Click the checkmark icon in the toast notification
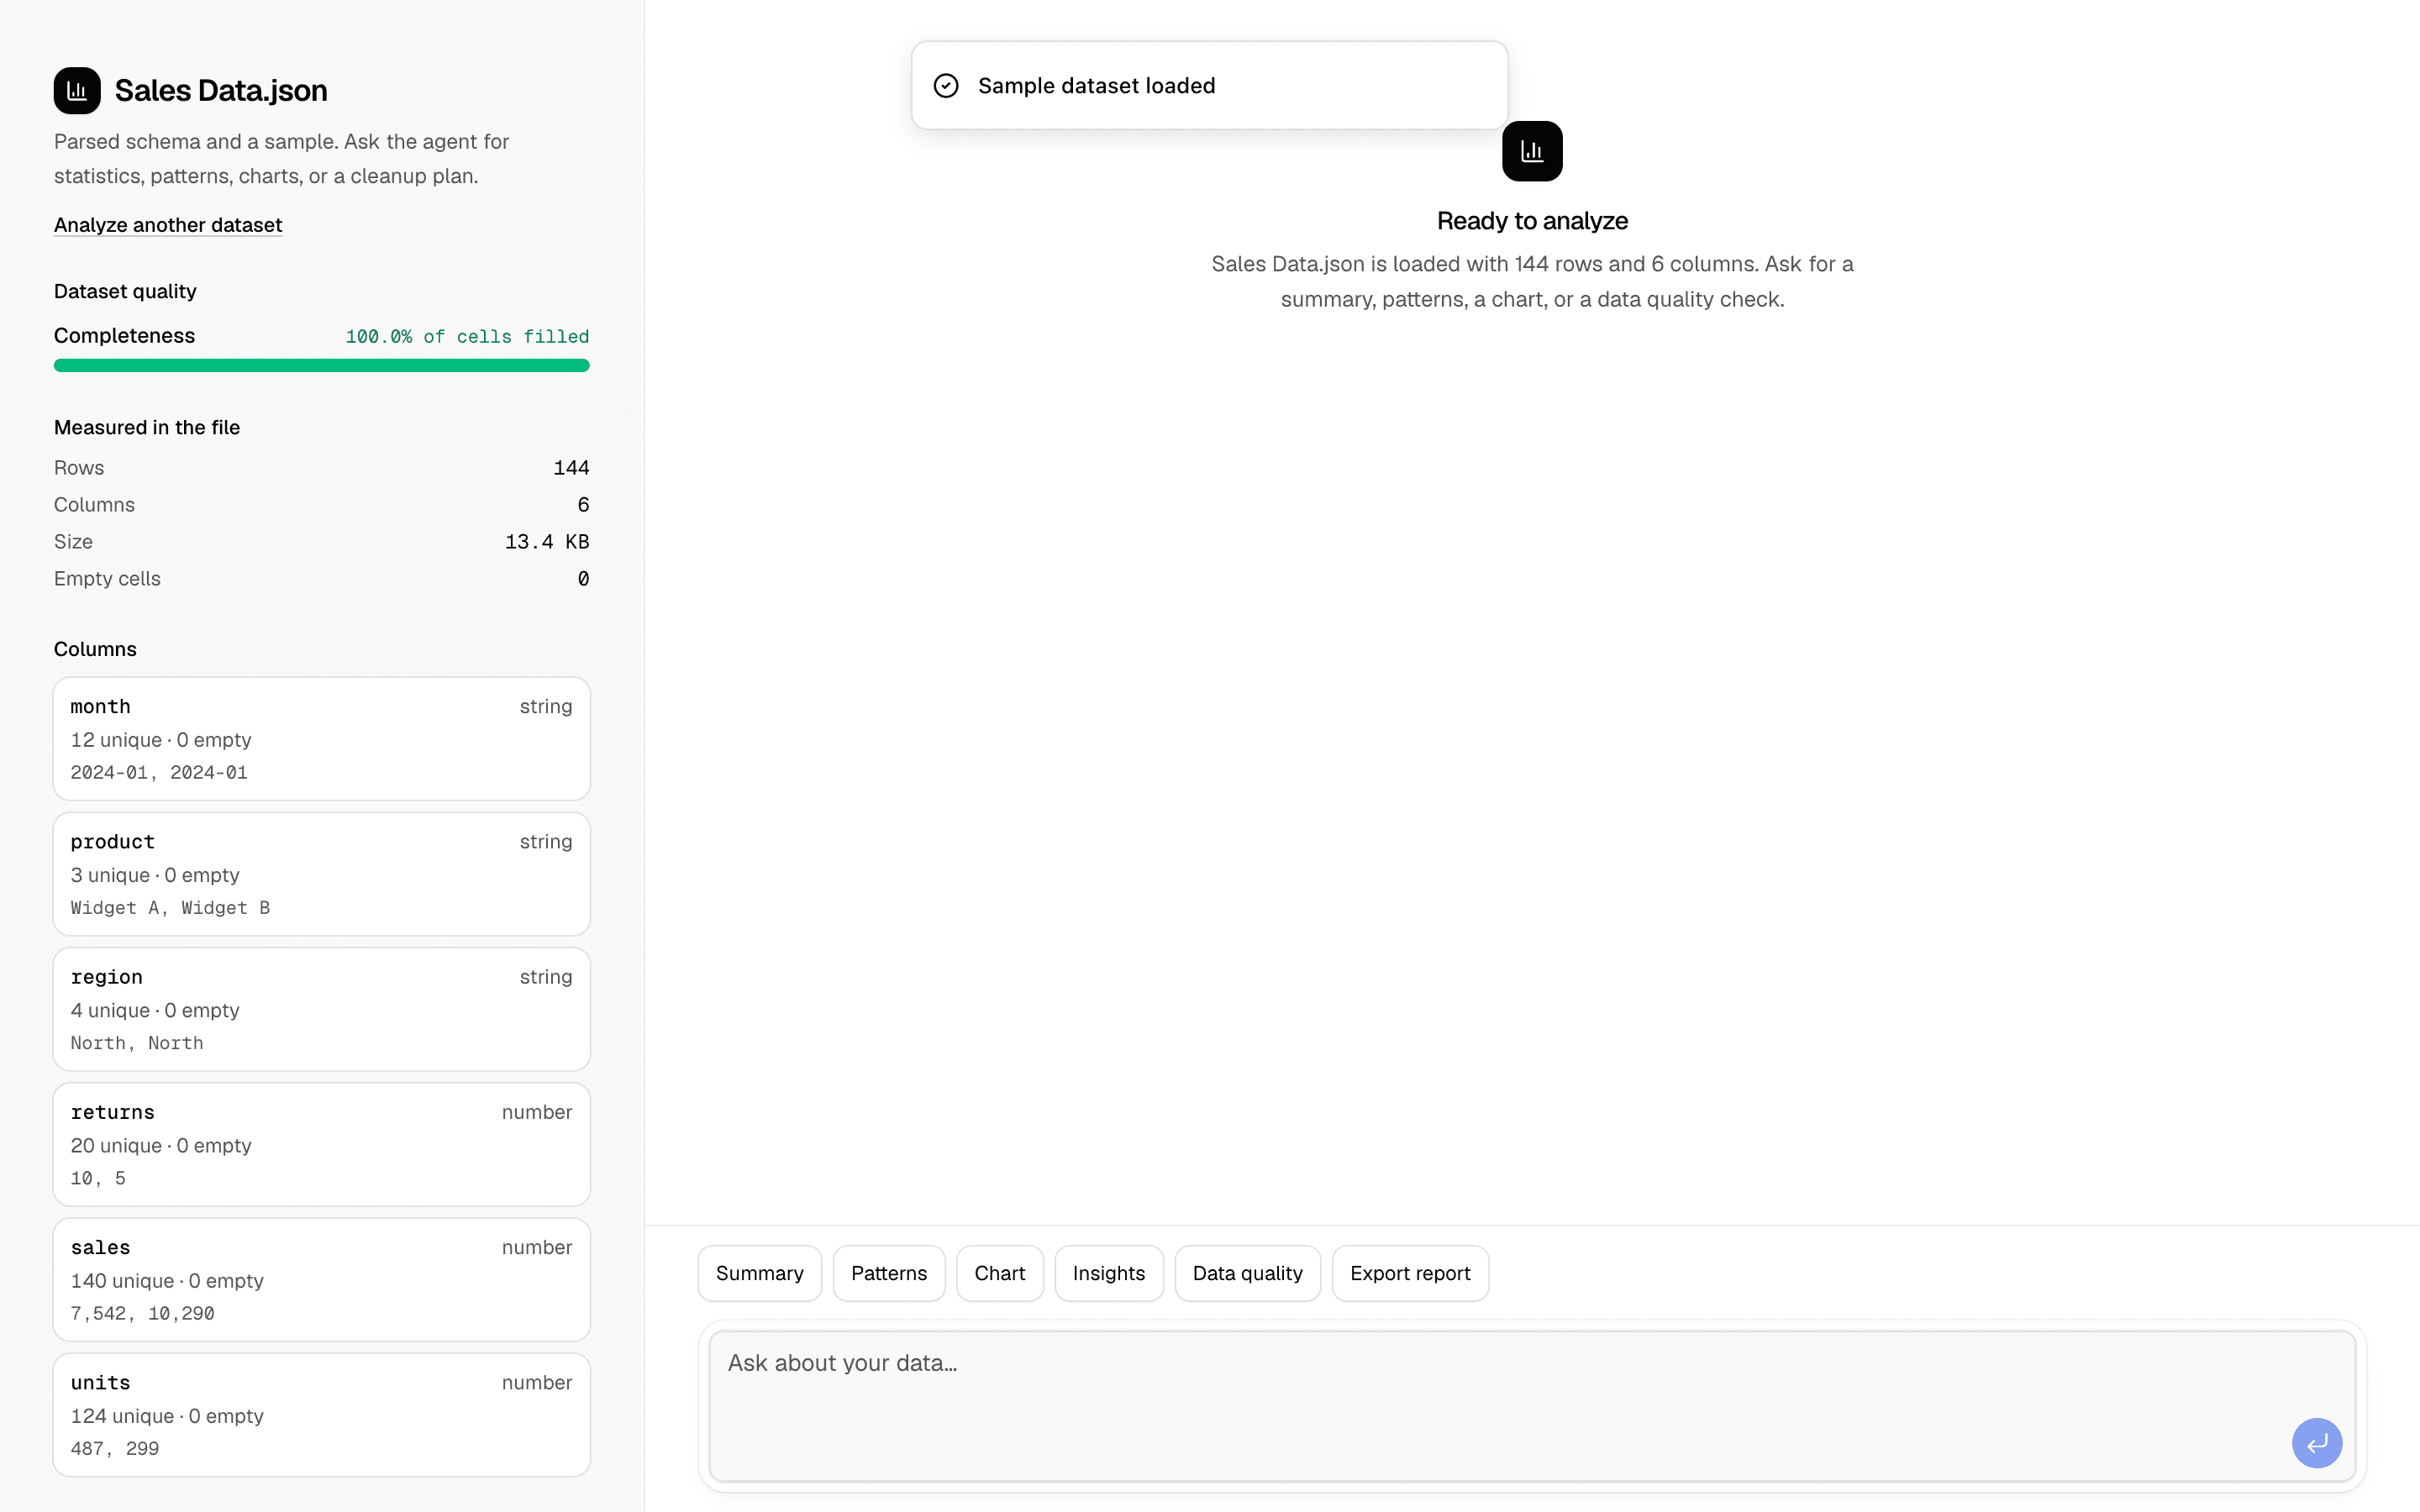2420x1512 pixels. (946, 86)
